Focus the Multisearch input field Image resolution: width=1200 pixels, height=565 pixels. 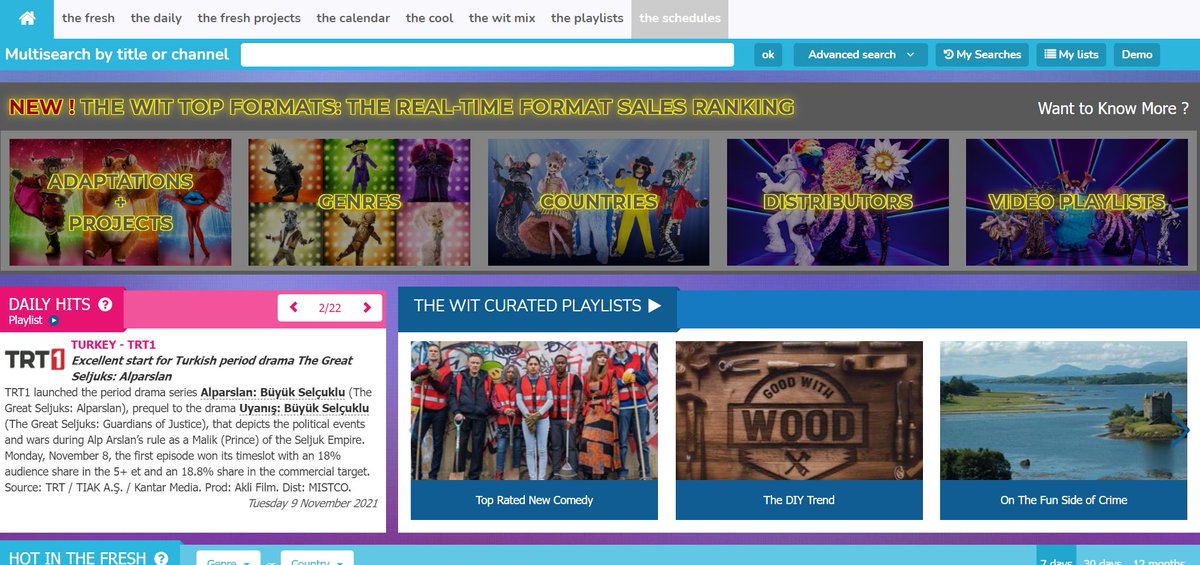coord(487,55)
